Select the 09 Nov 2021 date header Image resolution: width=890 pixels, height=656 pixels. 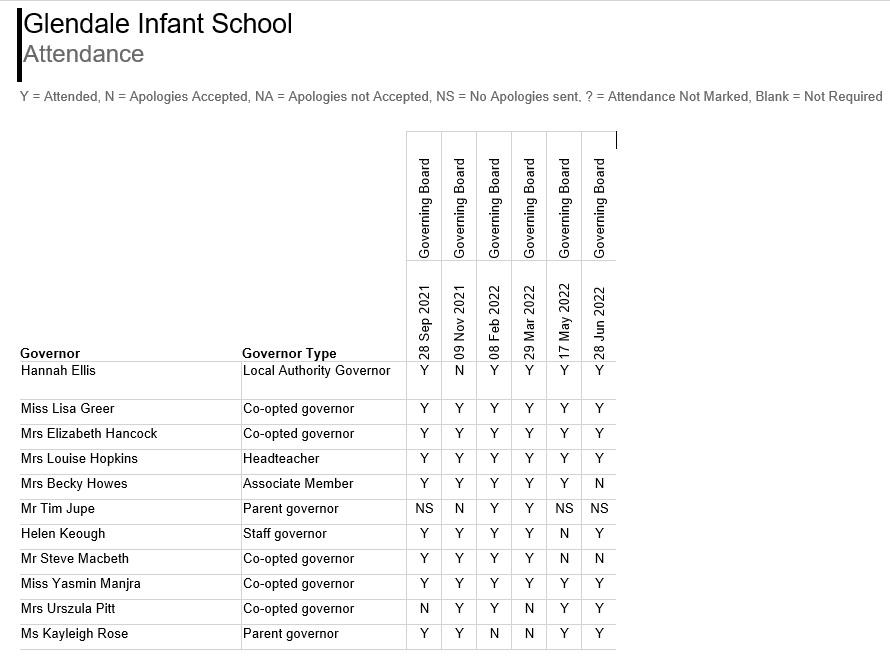[x=459, y=322]
